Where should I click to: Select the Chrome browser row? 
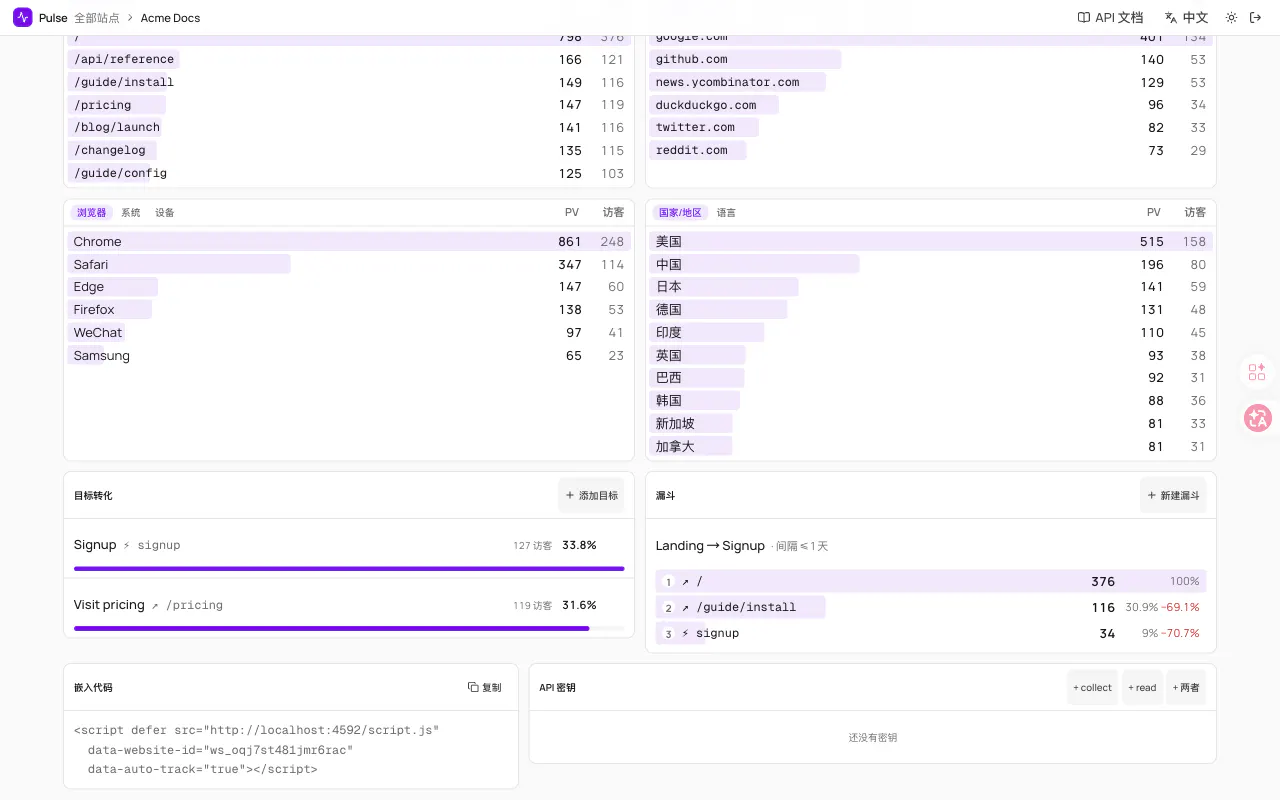tap(349, 241)
